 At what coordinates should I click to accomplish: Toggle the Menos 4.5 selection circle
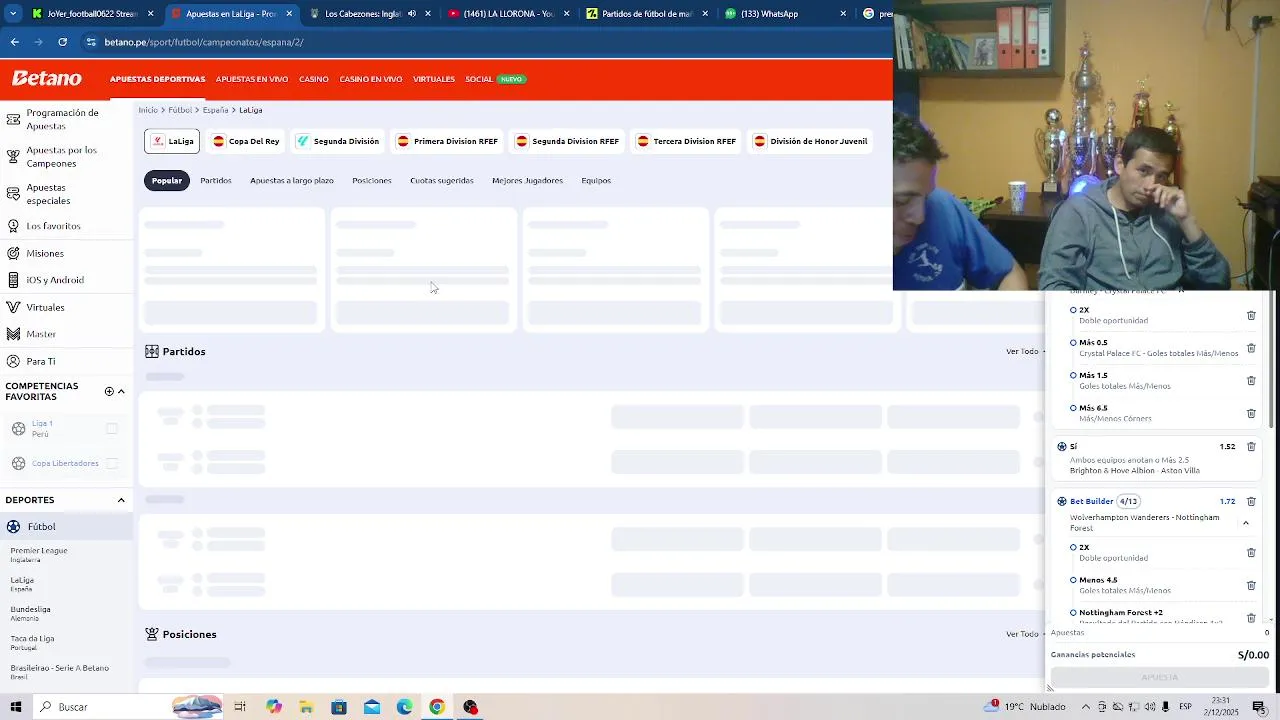[1073, 580]
